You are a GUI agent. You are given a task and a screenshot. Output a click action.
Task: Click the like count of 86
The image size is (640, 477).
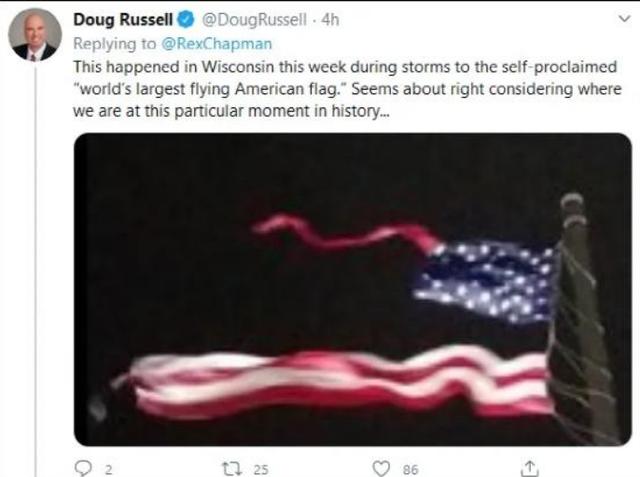click(x=411, y=470)
